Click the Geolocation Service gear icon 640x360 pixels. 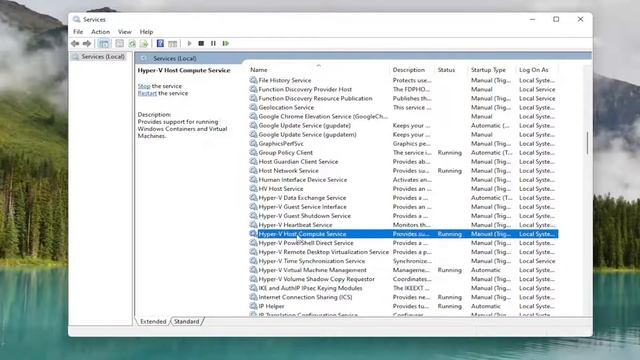coord(253,107)
